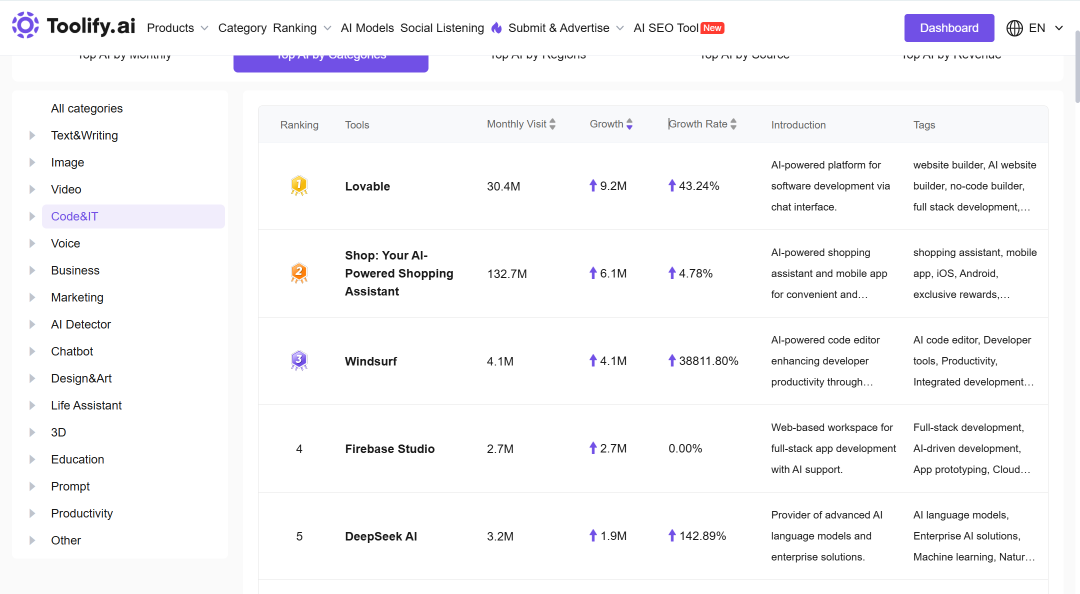Open the Products dropdown menu
1080x594 pixels.
[178, 28]
